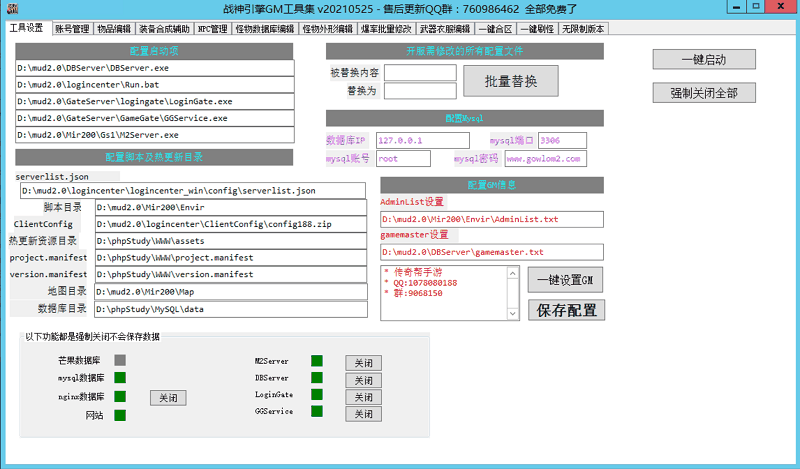The image size is (800, 469).
Task: Click the version.manifest path field
Action: pyautogui.click(x=231, y=275)
